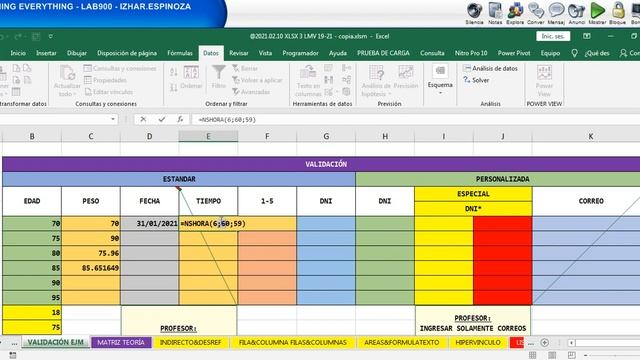Expand the Name Box dropdown arrow

coord(113,119)
